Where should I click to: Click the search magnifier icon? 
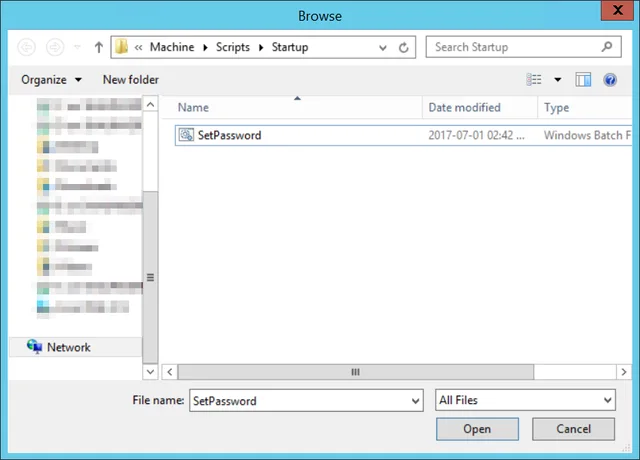[x=607, y=47]
